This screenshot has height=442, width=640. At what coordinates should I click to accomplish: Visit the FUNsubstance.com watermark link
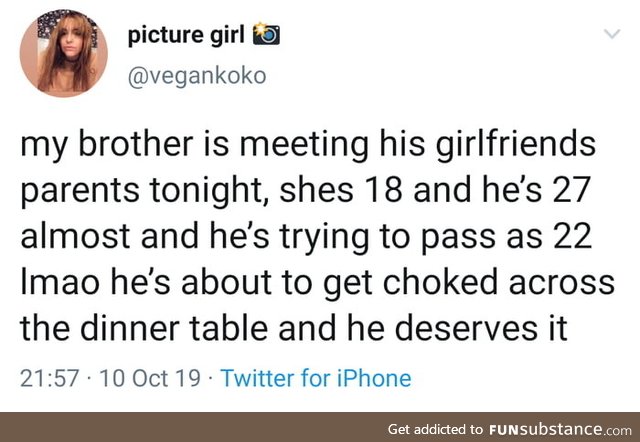pyautogui.click(x=560, y=429)
